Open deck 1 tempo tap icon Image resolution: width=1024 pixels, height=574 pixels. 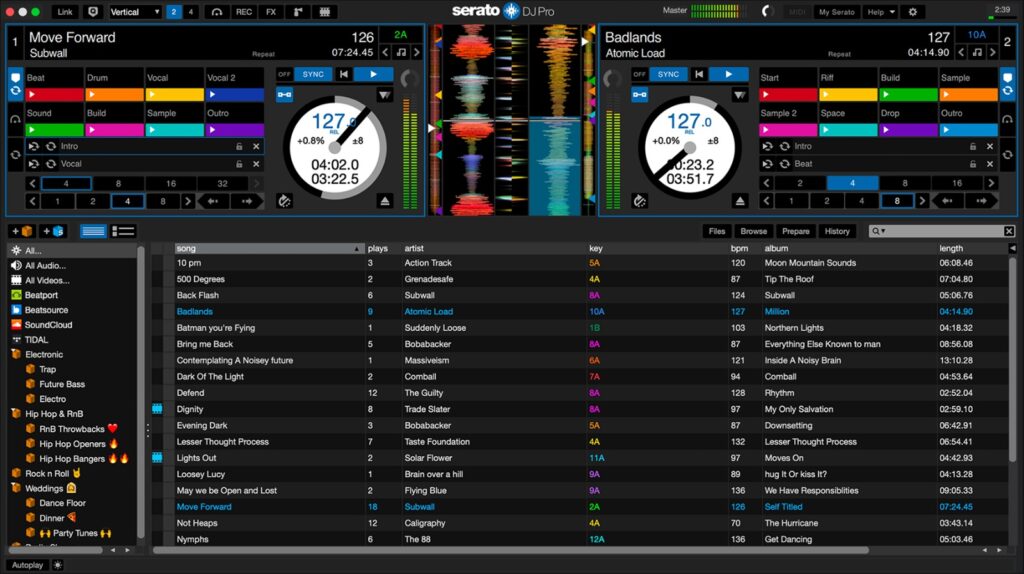284,201
